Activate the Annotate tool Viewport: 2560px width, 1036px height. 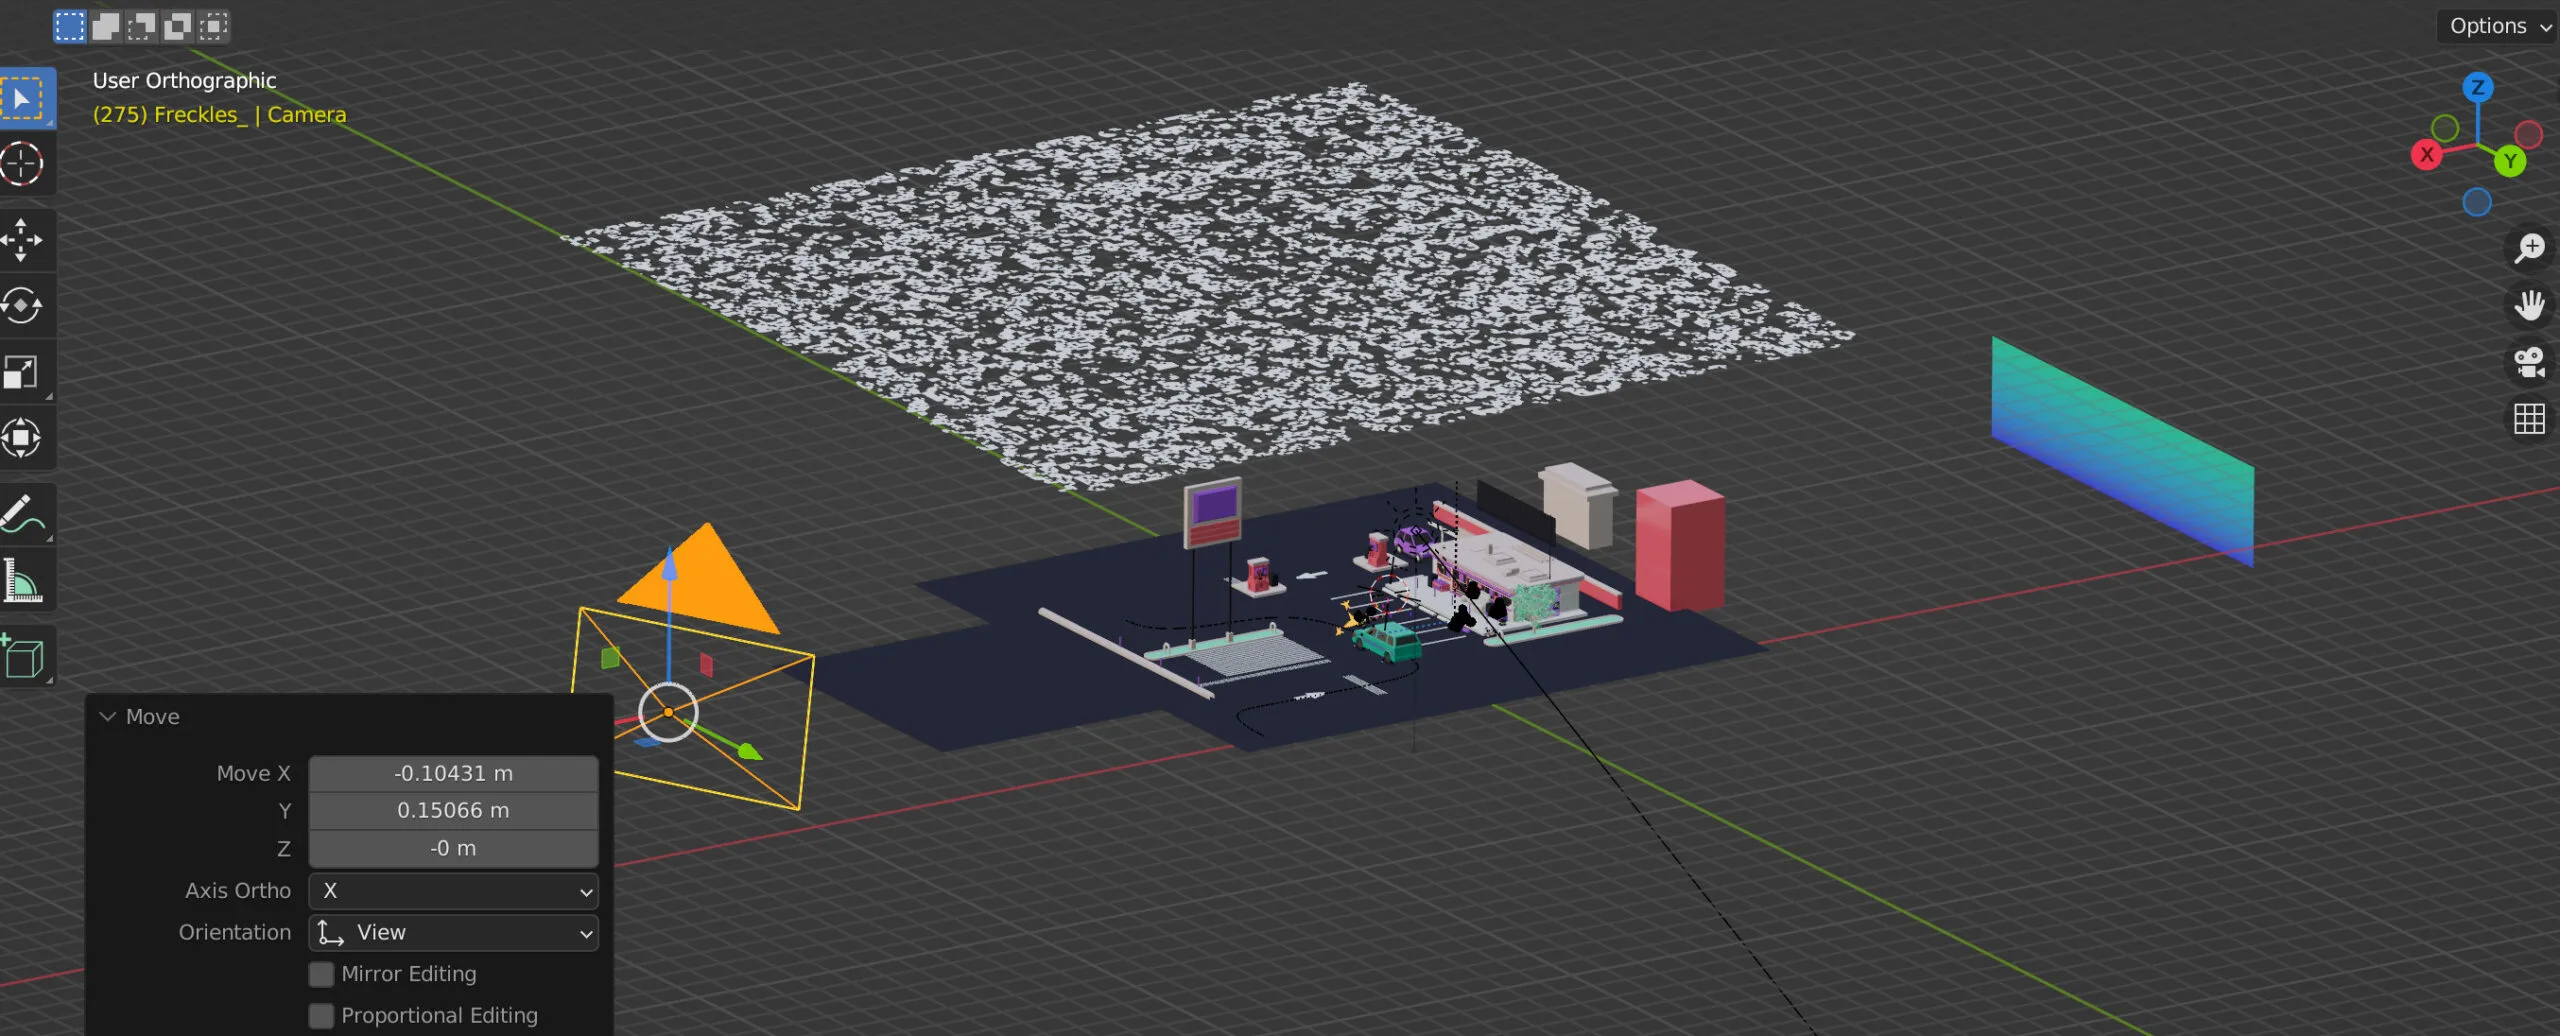coord(24,515)
